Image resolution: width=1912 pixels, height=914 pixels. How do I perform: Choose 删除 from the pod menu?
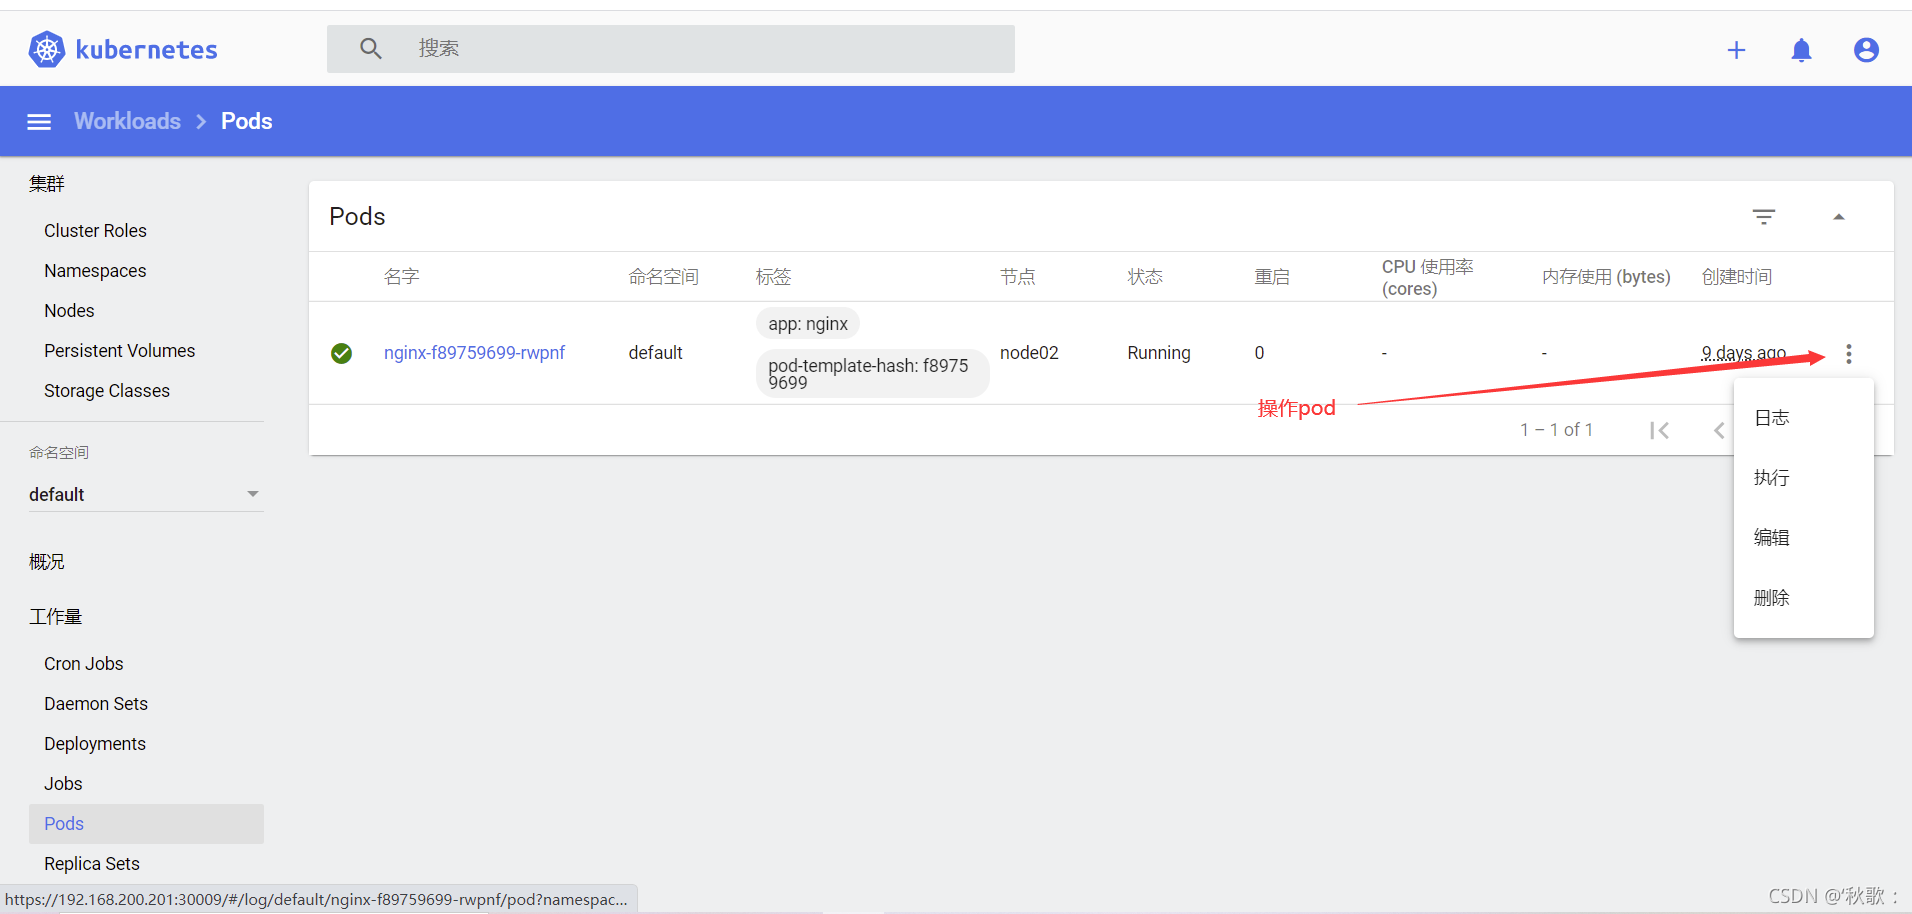click(1803, 598)
